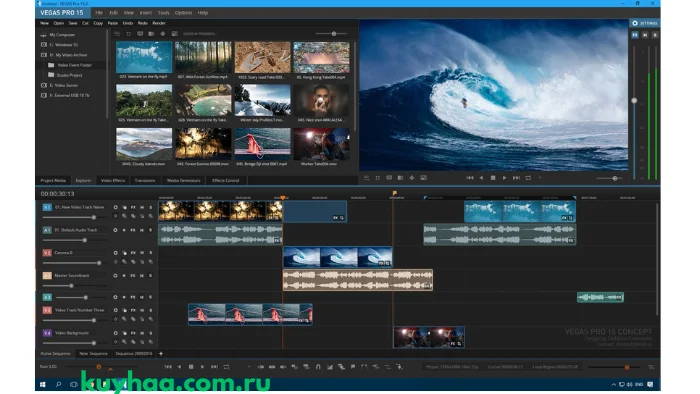The height and width of the screenshot is (394, 700).
Task: Click the marker flag icon in bottom toolbar
Action: click(x=353, y=367)
